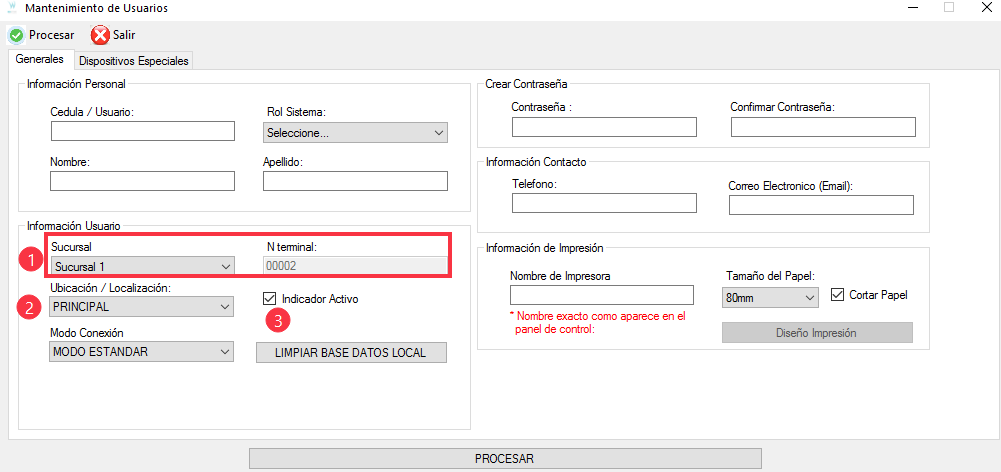The image size is (1001, 472).
Task: Expand the Modo Conexión dropdown
Action: pyautogui.click(x=141, y=351)
